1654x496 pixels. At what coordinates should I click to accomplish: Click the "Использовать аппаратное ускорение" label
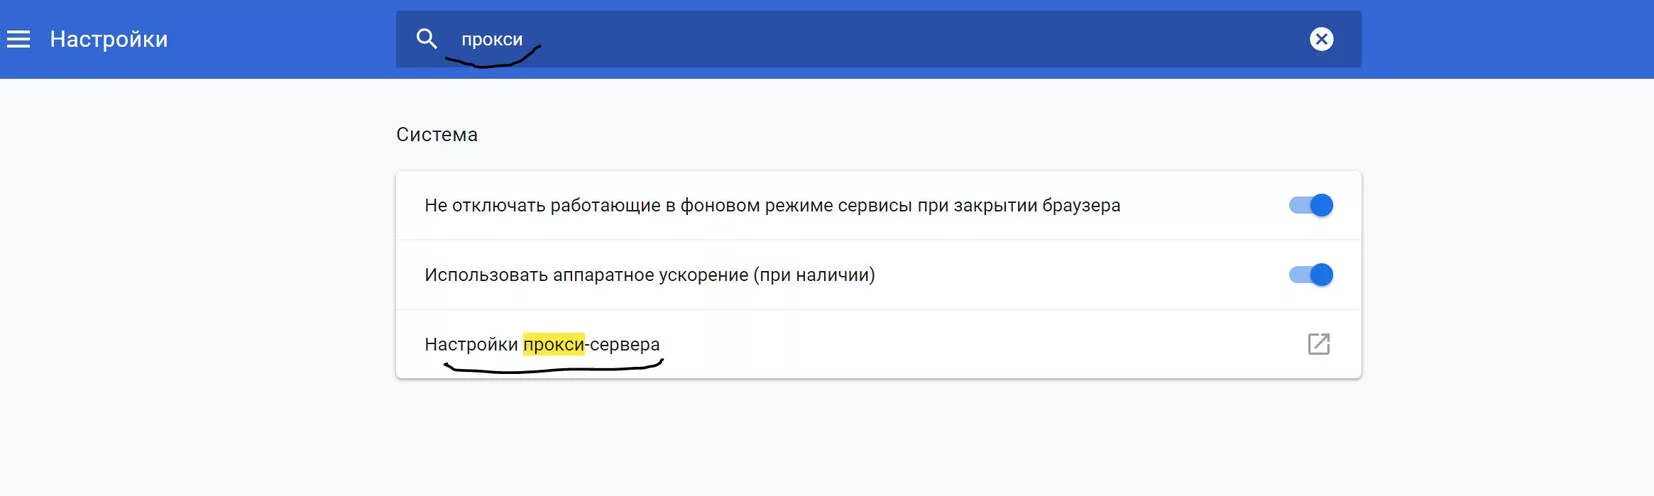[587, 275]
